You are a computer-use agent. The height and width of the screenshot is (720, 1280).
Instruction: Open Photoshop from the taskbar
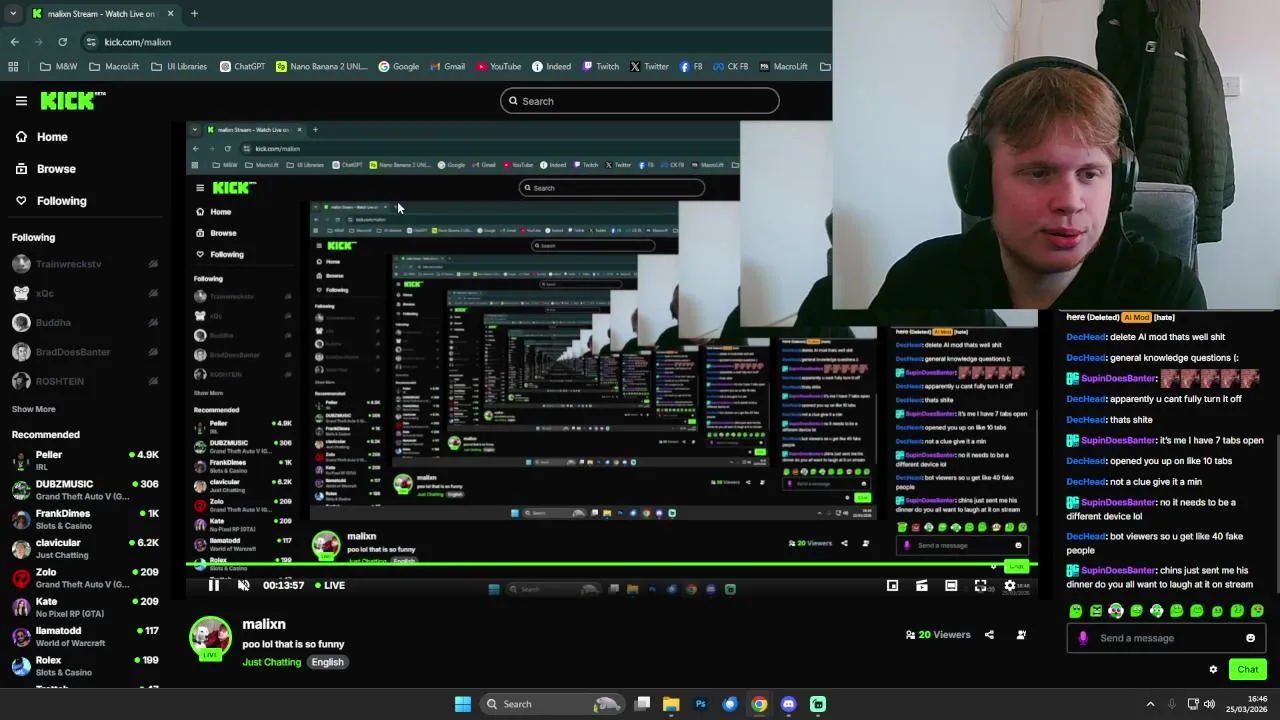click(700, 704)
